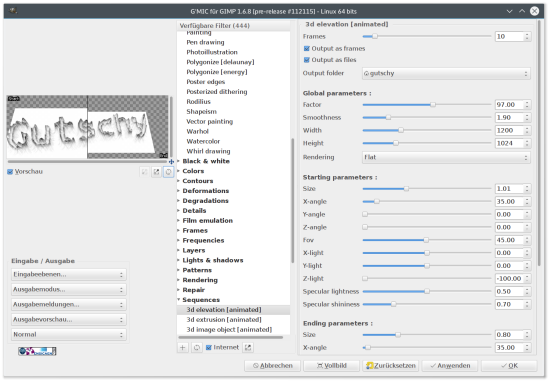The image size is (550, 382).
Task: Select the Whirl drawing filter
Action: 208,151
